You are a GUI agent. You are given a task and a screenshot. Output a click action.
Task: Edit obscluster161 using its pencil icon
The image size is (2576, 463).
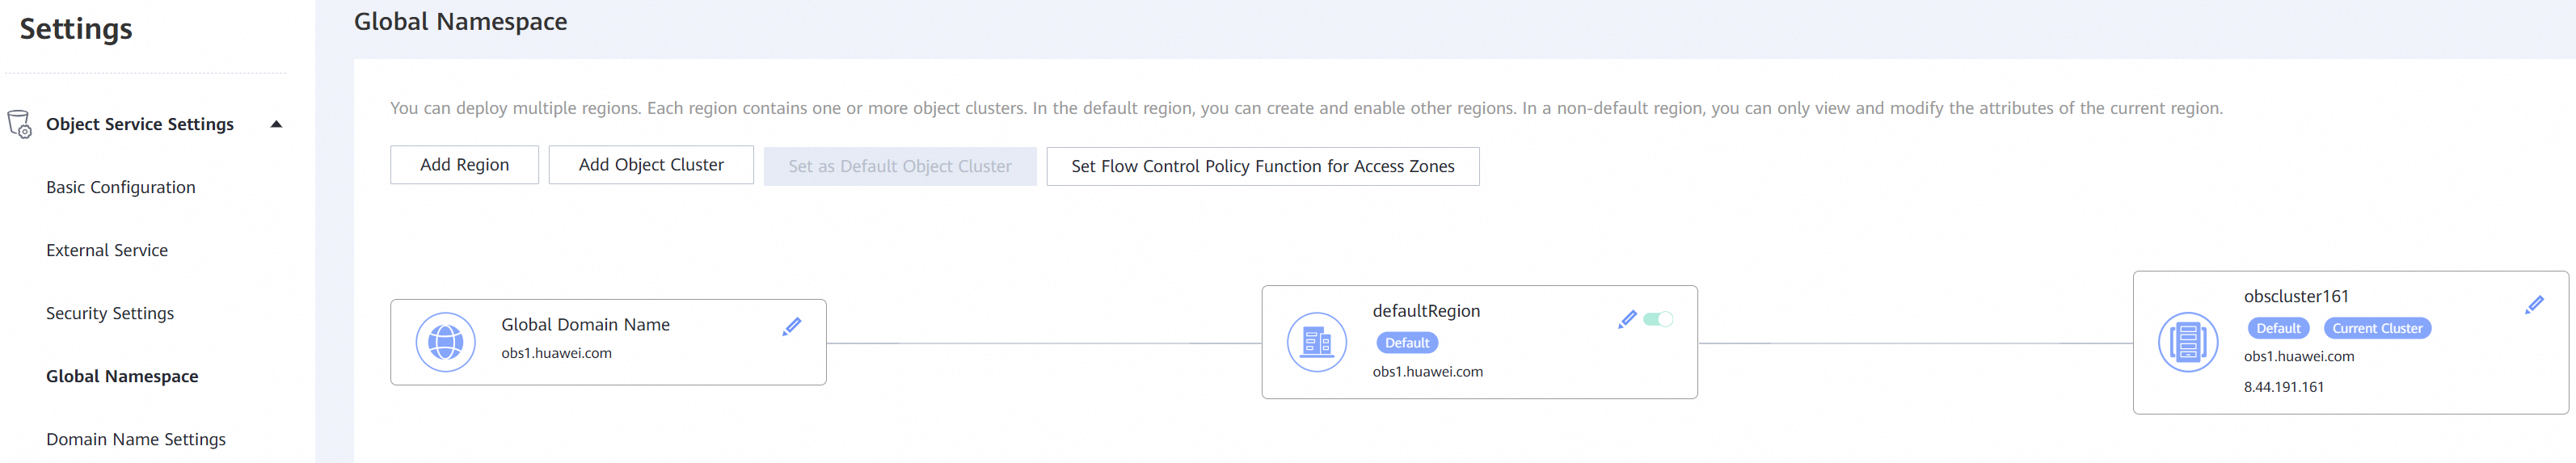coord(2533,305)
